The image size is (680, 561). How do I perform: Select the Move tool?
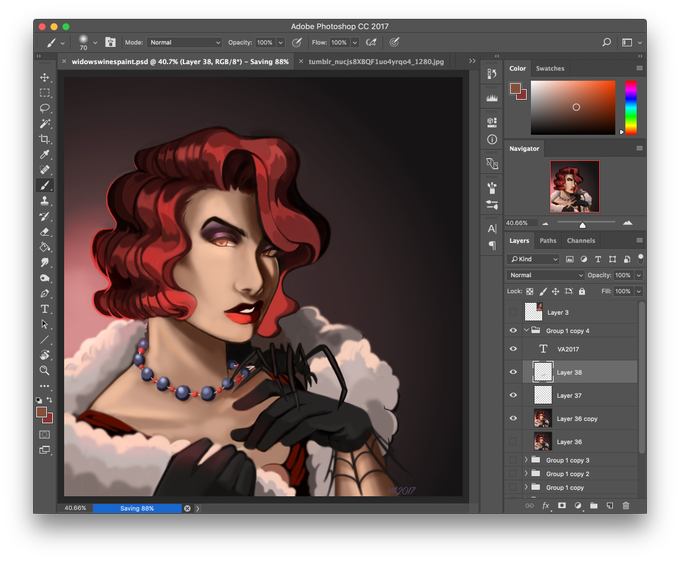click(45, 77)
